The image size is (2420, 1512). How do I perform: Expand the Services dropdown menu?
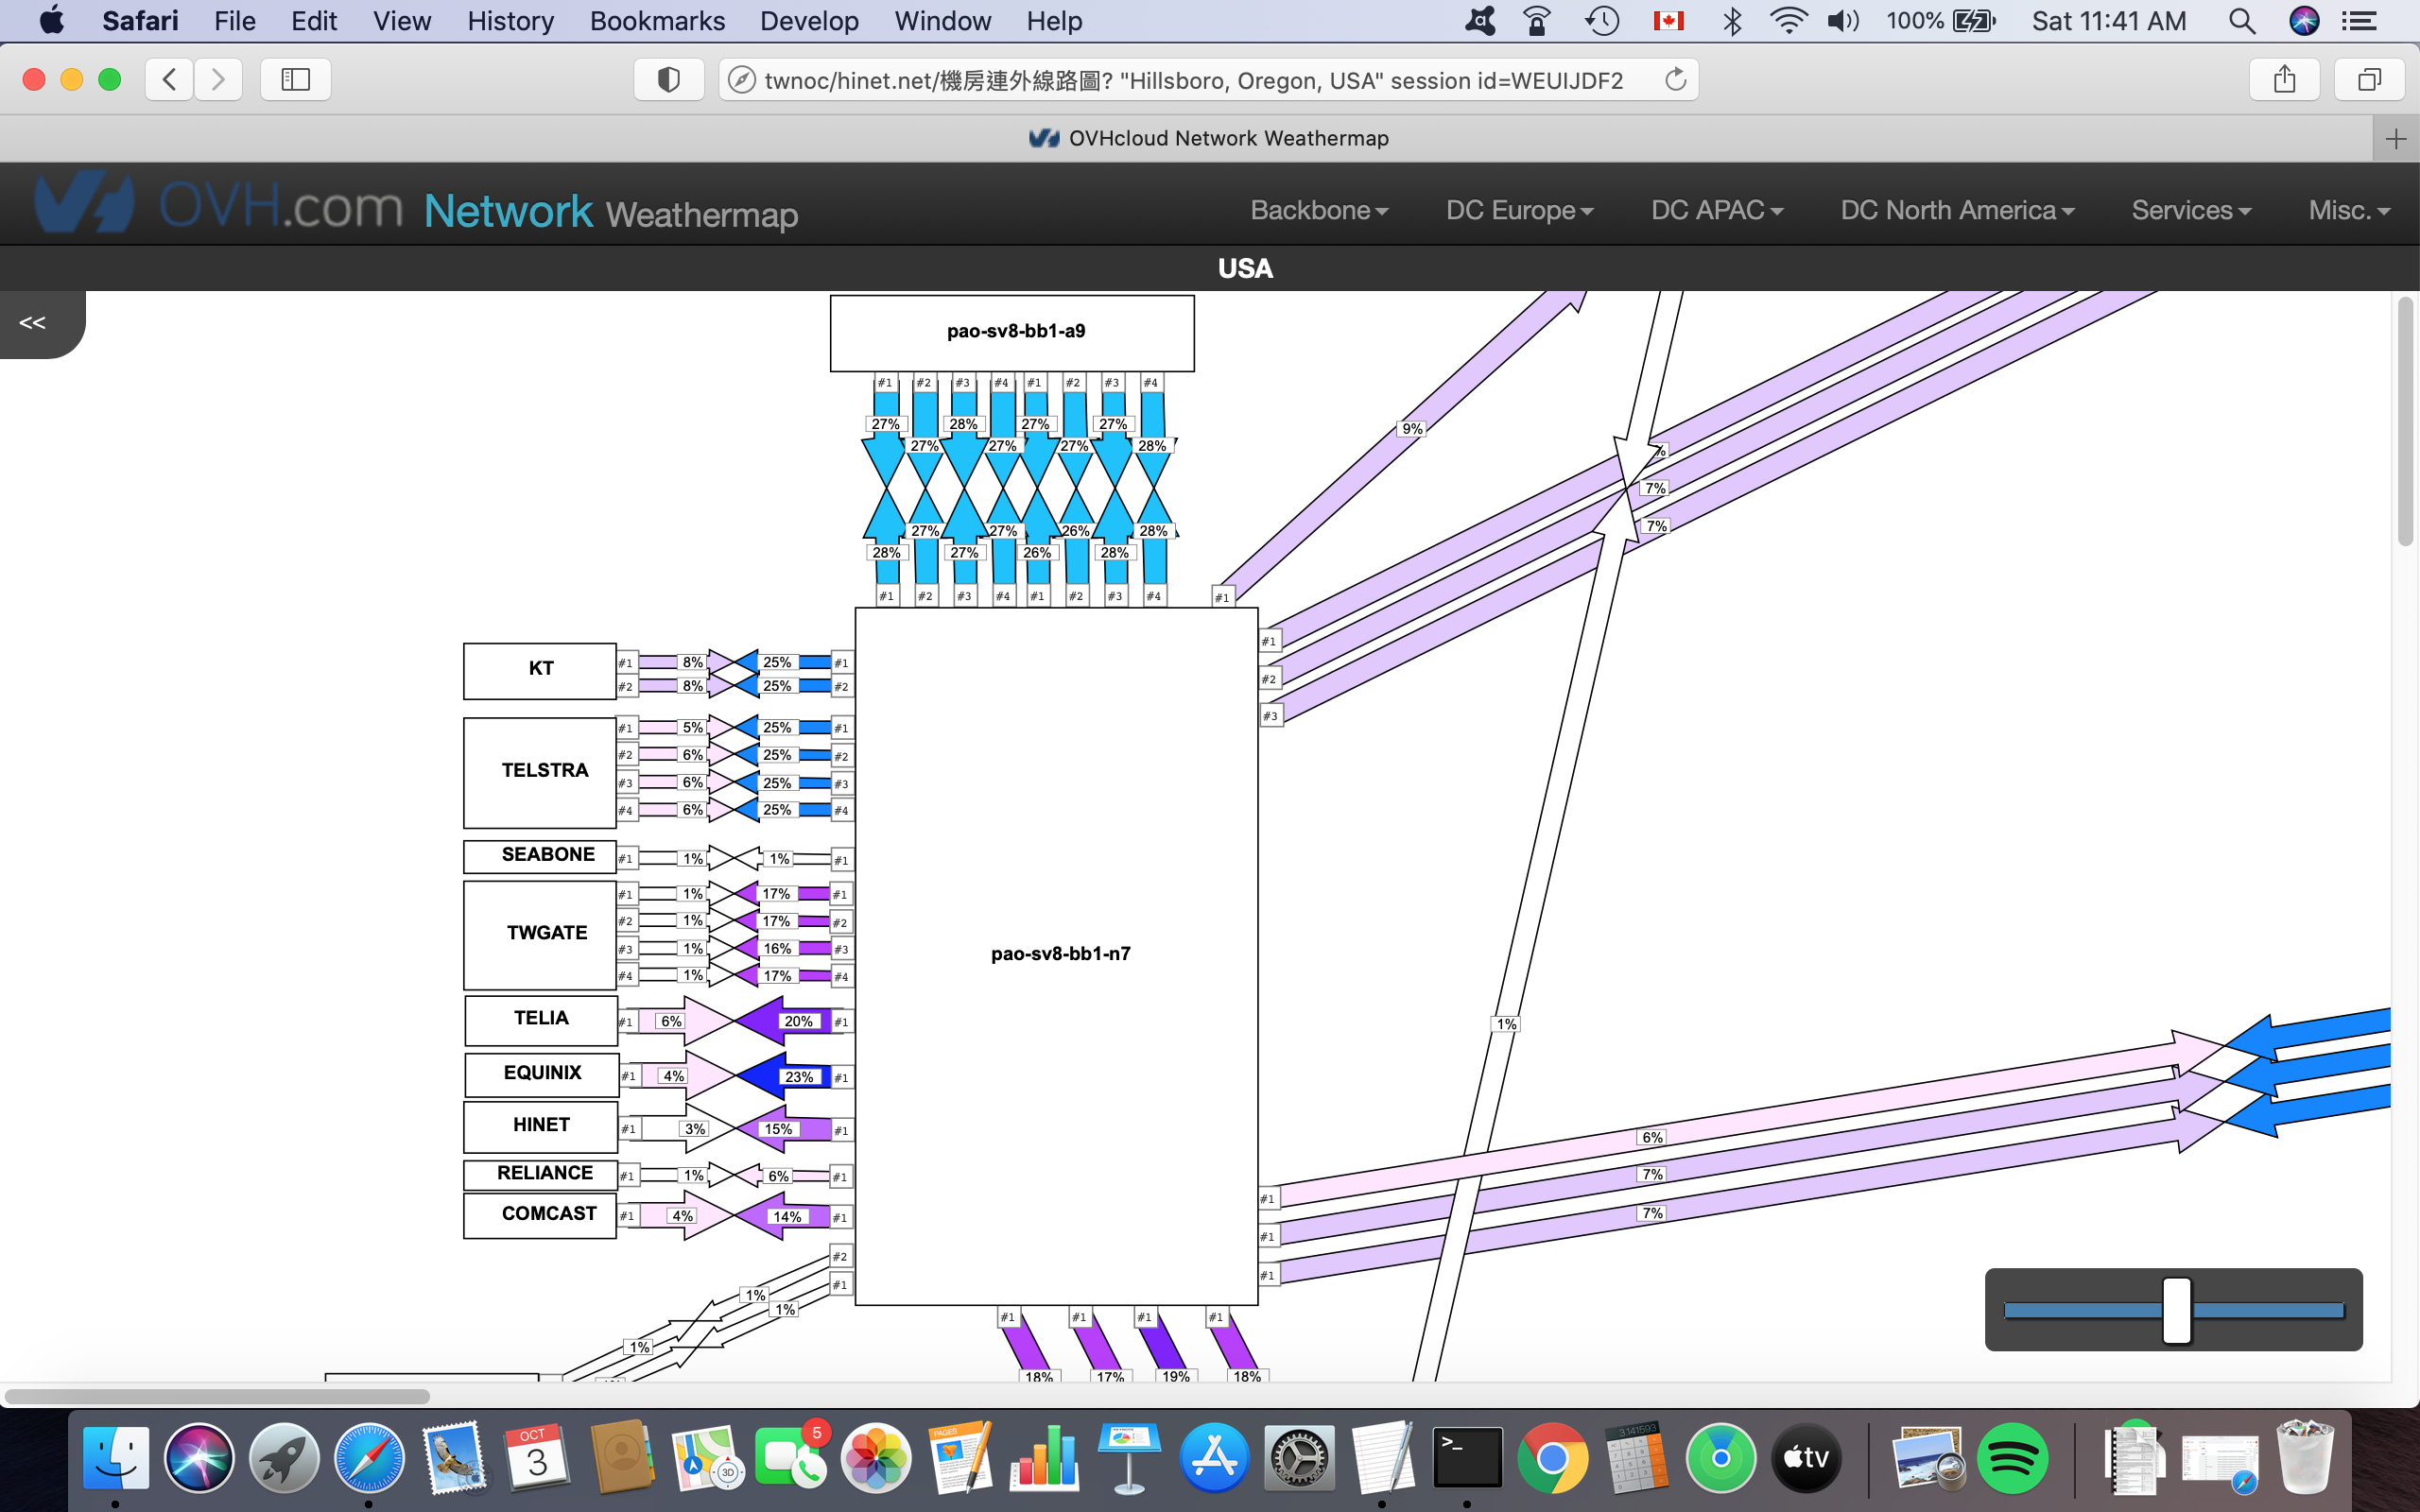coord(2190,210)
